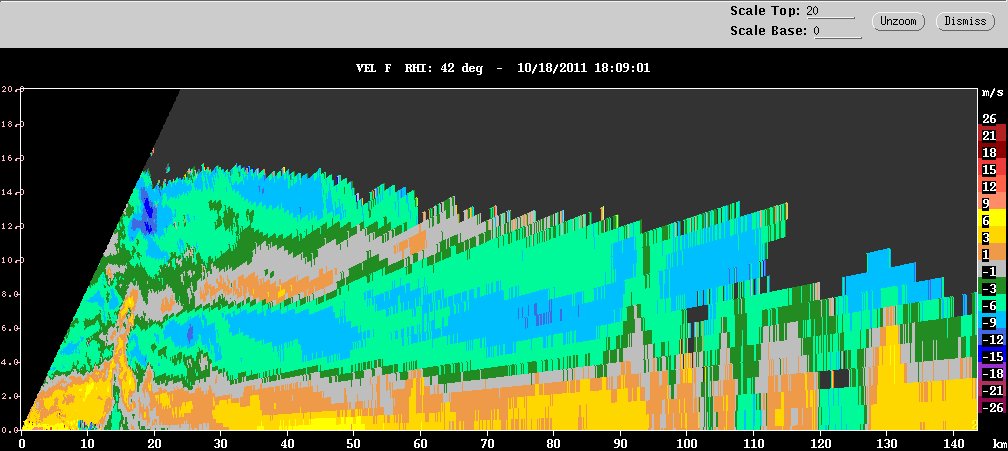Image resolution: width=1008 pixels, height=451 pixels.
Task: Pick the 6 m/s yellow legend swatch
Action: tap(993, 220)
